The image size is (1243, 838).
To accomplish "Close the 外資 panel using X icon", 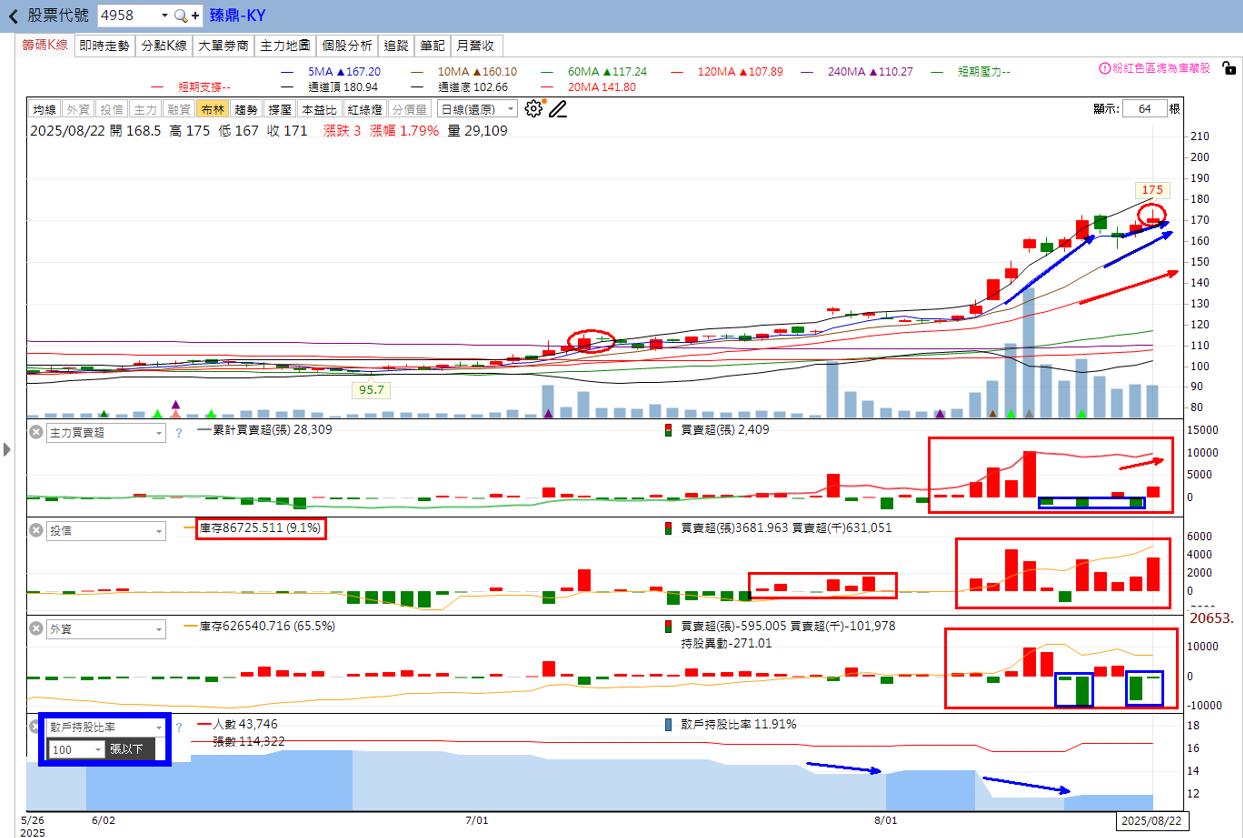I will pos(36,629).
